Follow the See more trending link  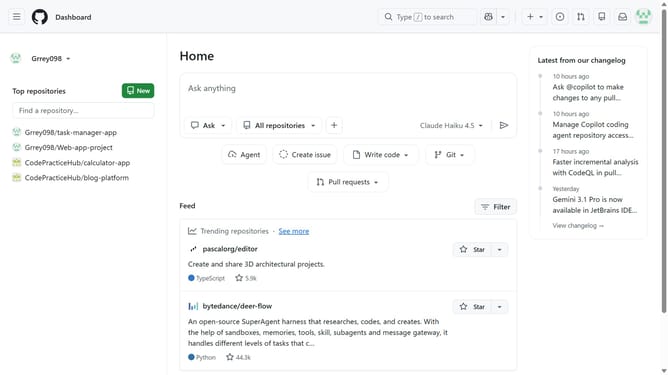pyautogui.click(x=294, y=231)
